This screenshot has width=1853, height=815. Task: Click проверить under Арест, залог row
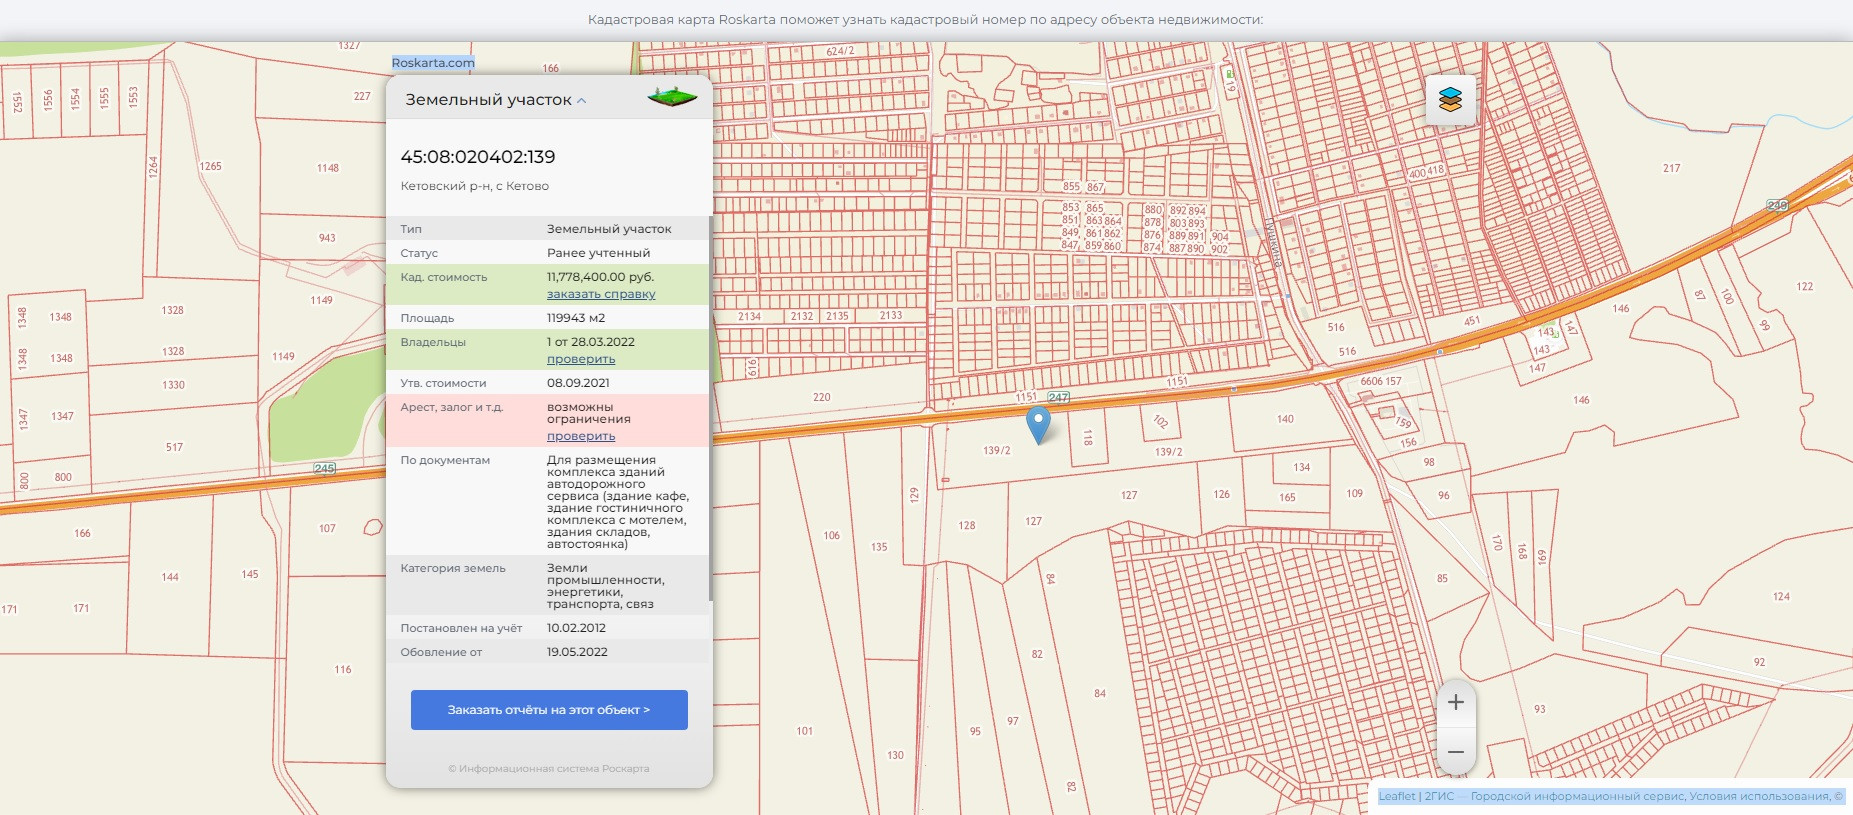[x=581, y=436]
